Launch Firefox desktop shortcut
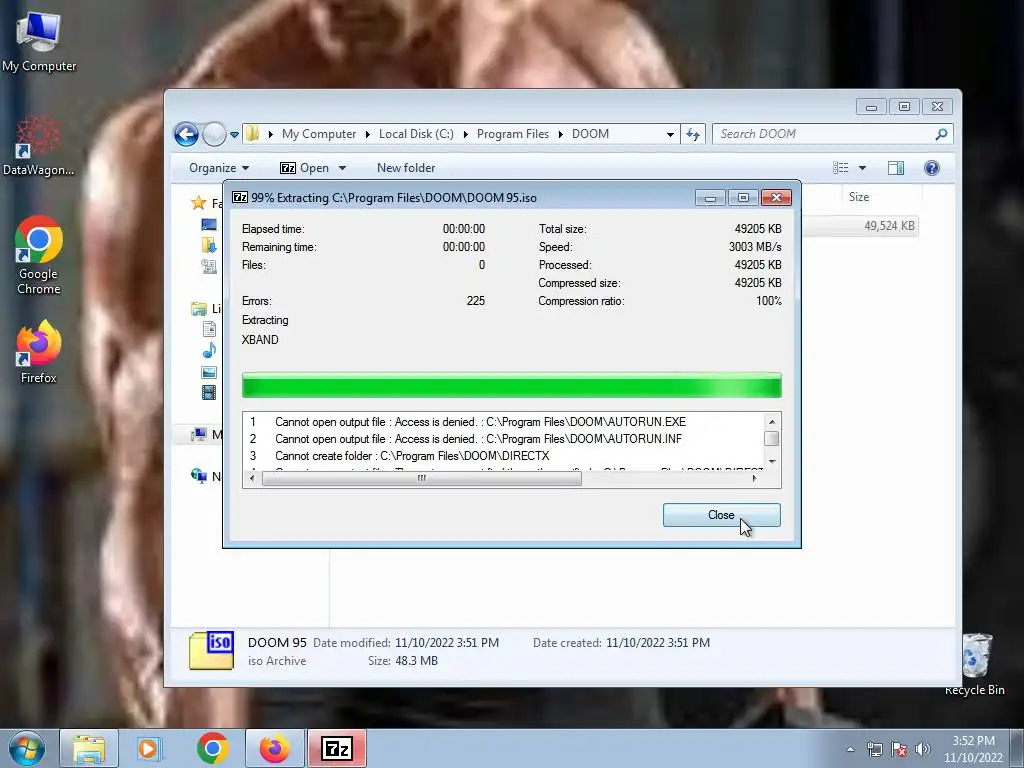 click(x=39, y=351)
